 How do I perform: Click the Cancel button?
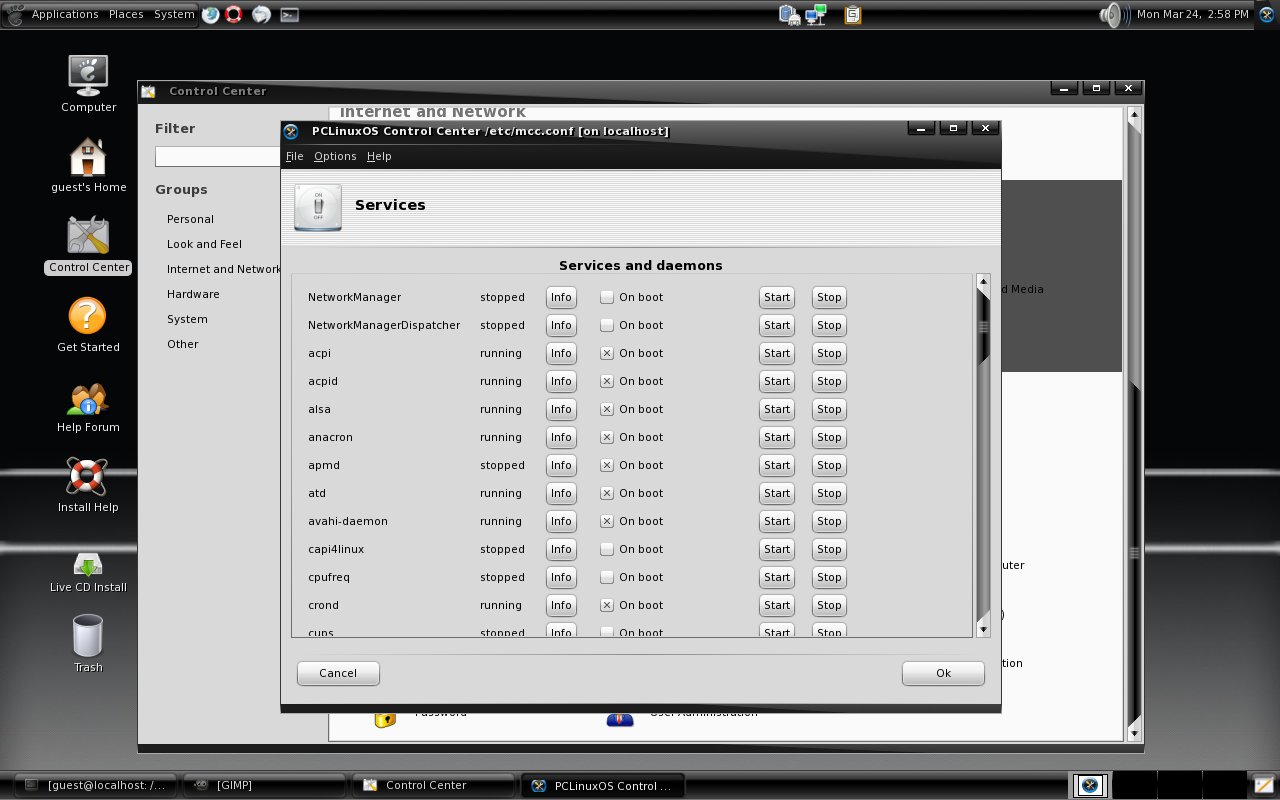(338, 673)
